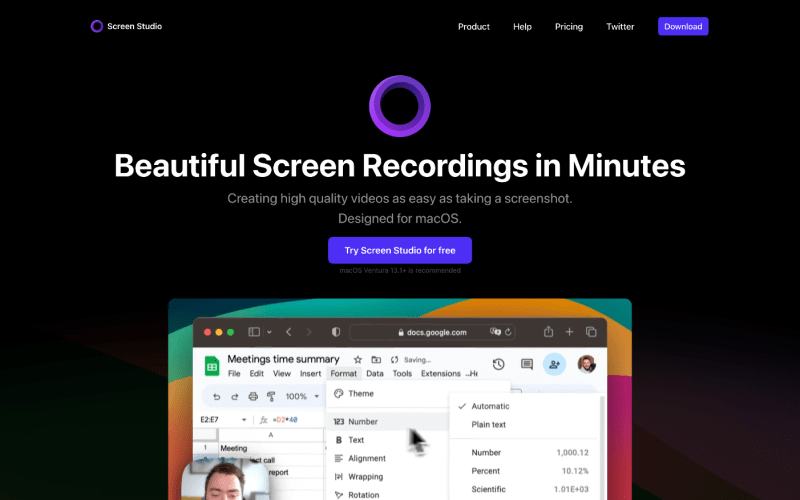Expand the sidebar dropdown chevron
800x500 pixels.
pyautogui.click(x=269, y=332)
